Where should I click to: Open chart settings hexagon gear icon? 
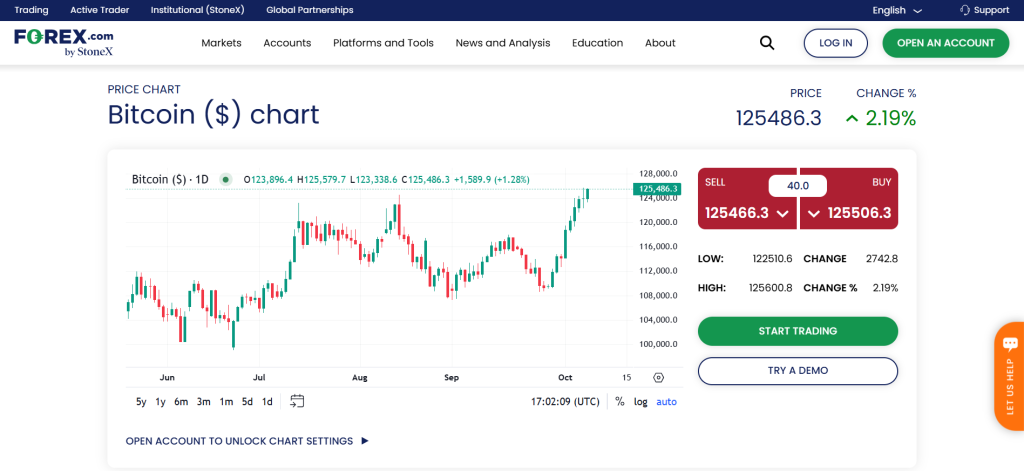pyautogui.click(x=658, y=378)
